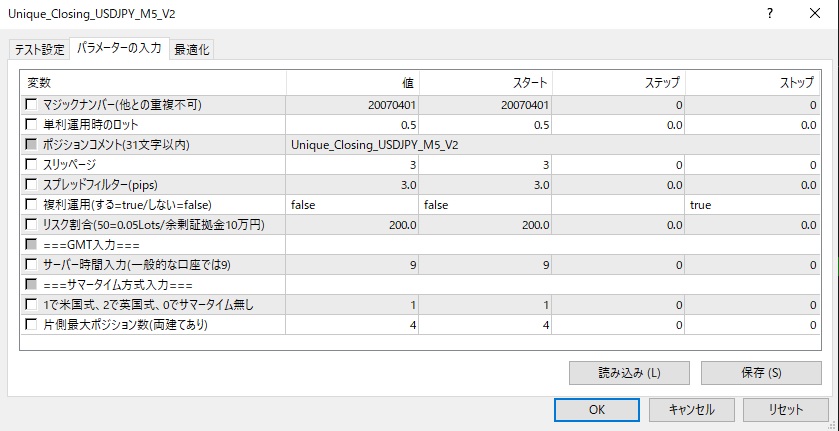Select the パラメーターの入力 tab

119,49
